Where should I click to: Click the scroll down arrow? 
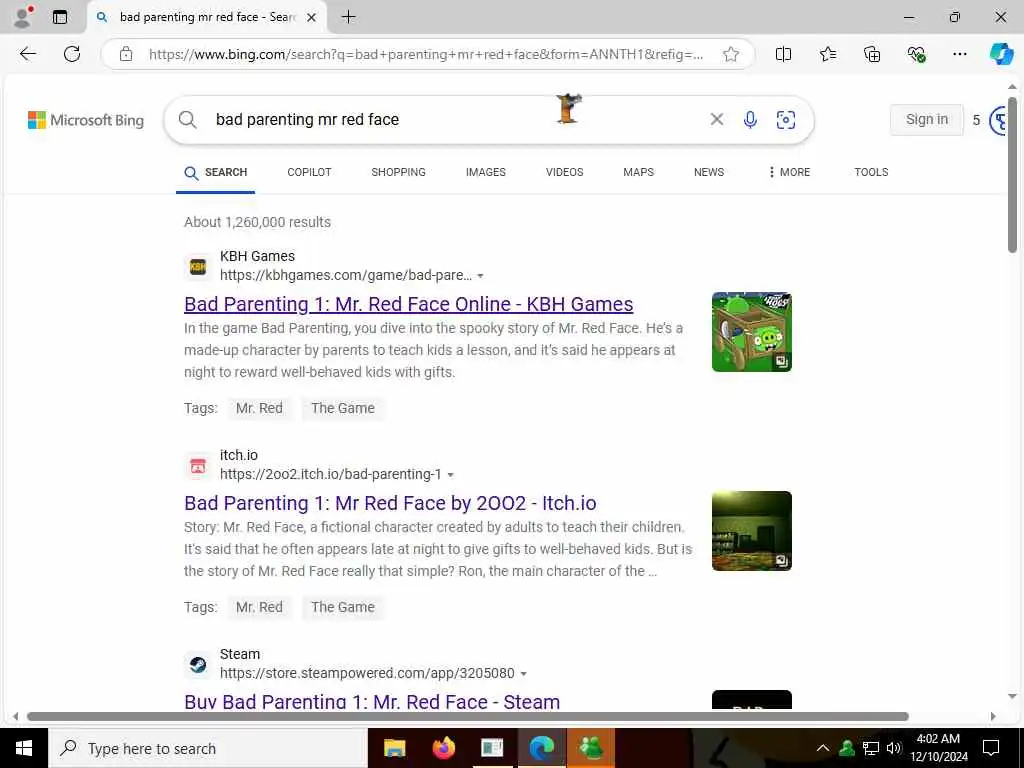point(1012,696)
